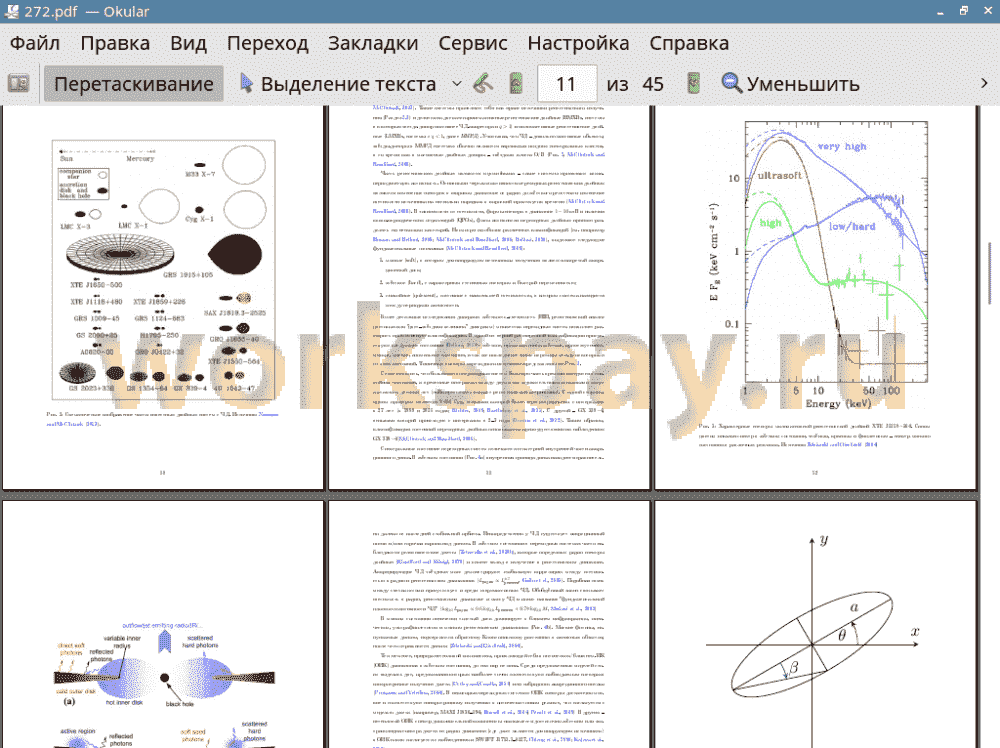Viewport: 1000px width, 748px height.
Task: Click the 'ultrasoft' label in spectrum plot
Action: (x=779, y=175)
